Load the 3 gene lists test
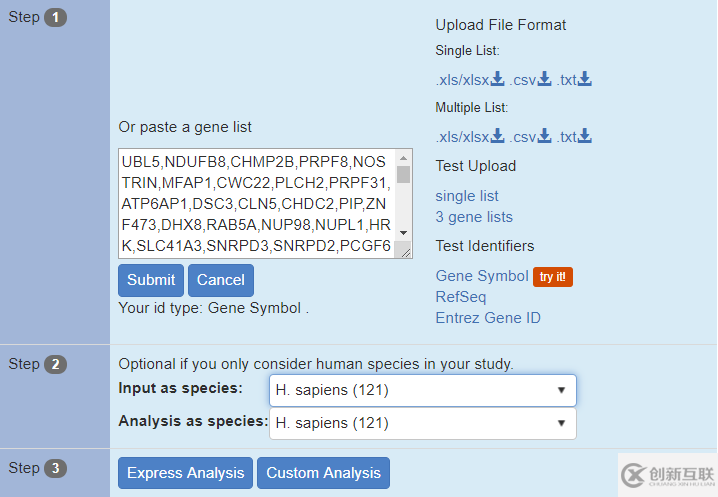The image size is (718, 497). [x=474, y=217]
